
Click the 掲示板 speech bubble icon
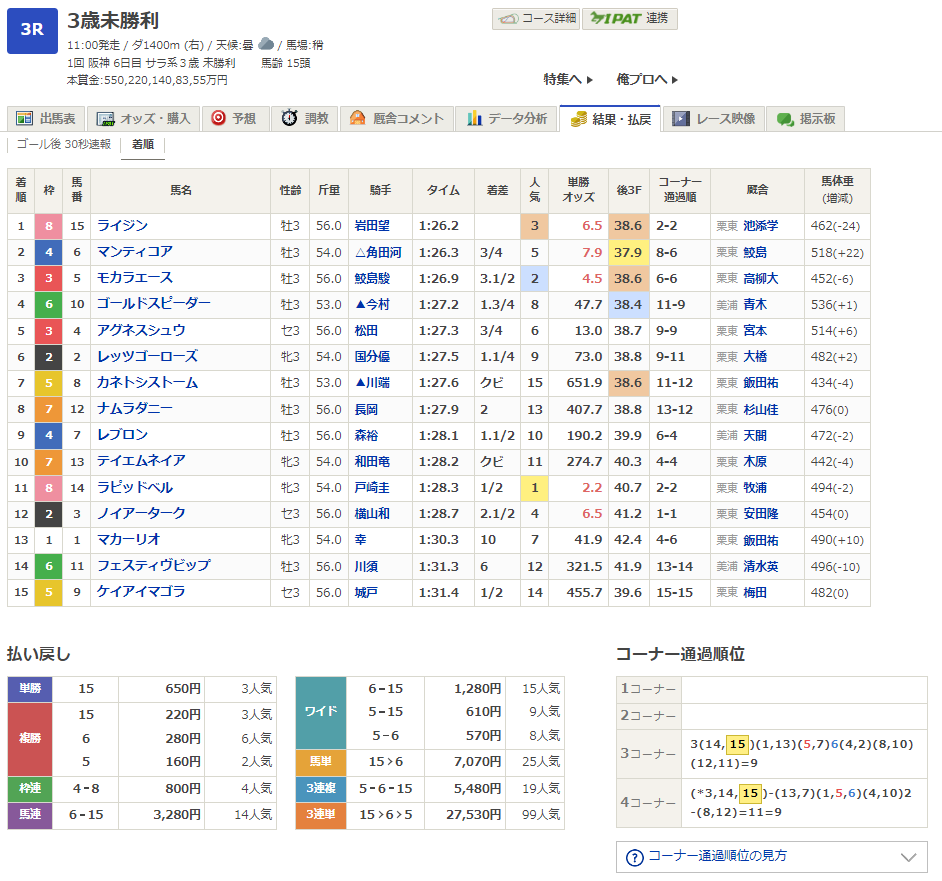[785, 119]
